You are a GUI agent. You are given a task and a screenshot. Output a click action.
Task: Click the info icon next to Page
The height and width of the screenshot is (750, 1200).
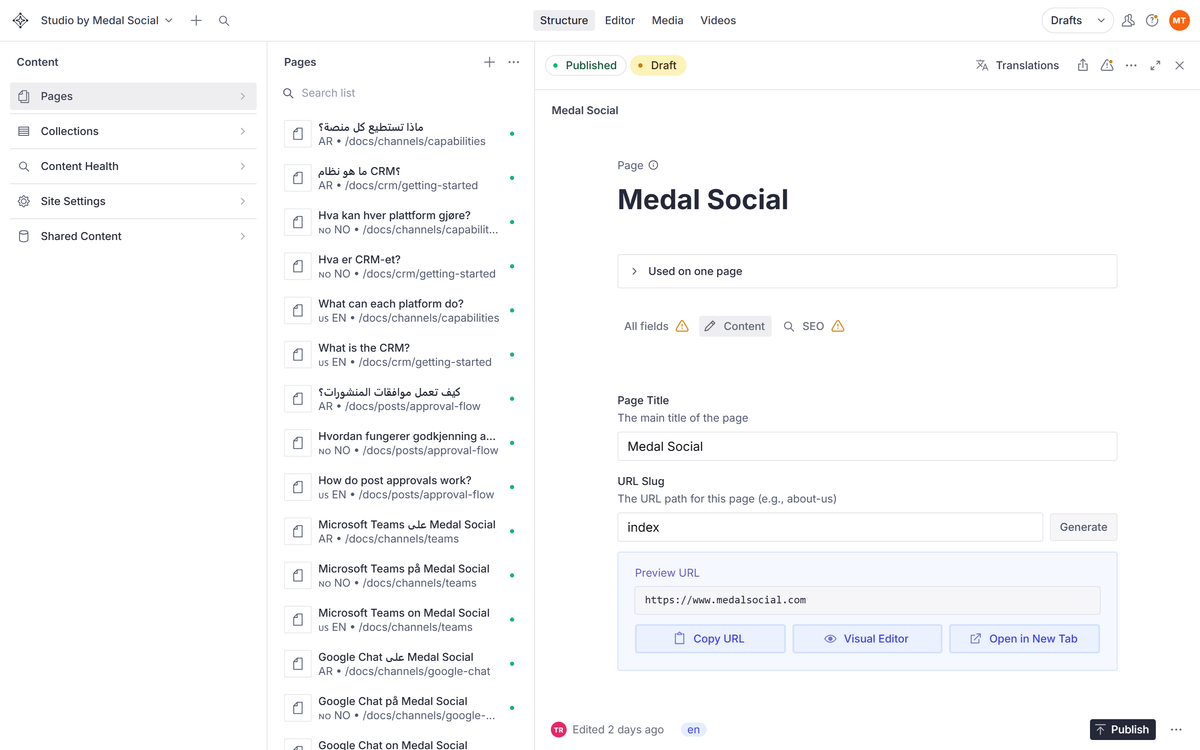click(x=653, y=165)
